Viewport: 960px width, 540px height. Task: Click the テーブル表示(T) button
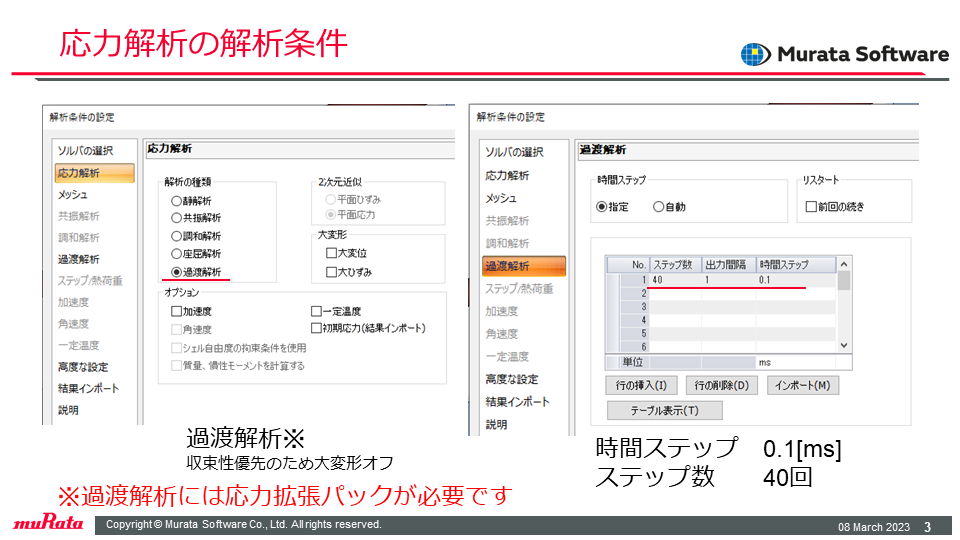tap(664, 410)
